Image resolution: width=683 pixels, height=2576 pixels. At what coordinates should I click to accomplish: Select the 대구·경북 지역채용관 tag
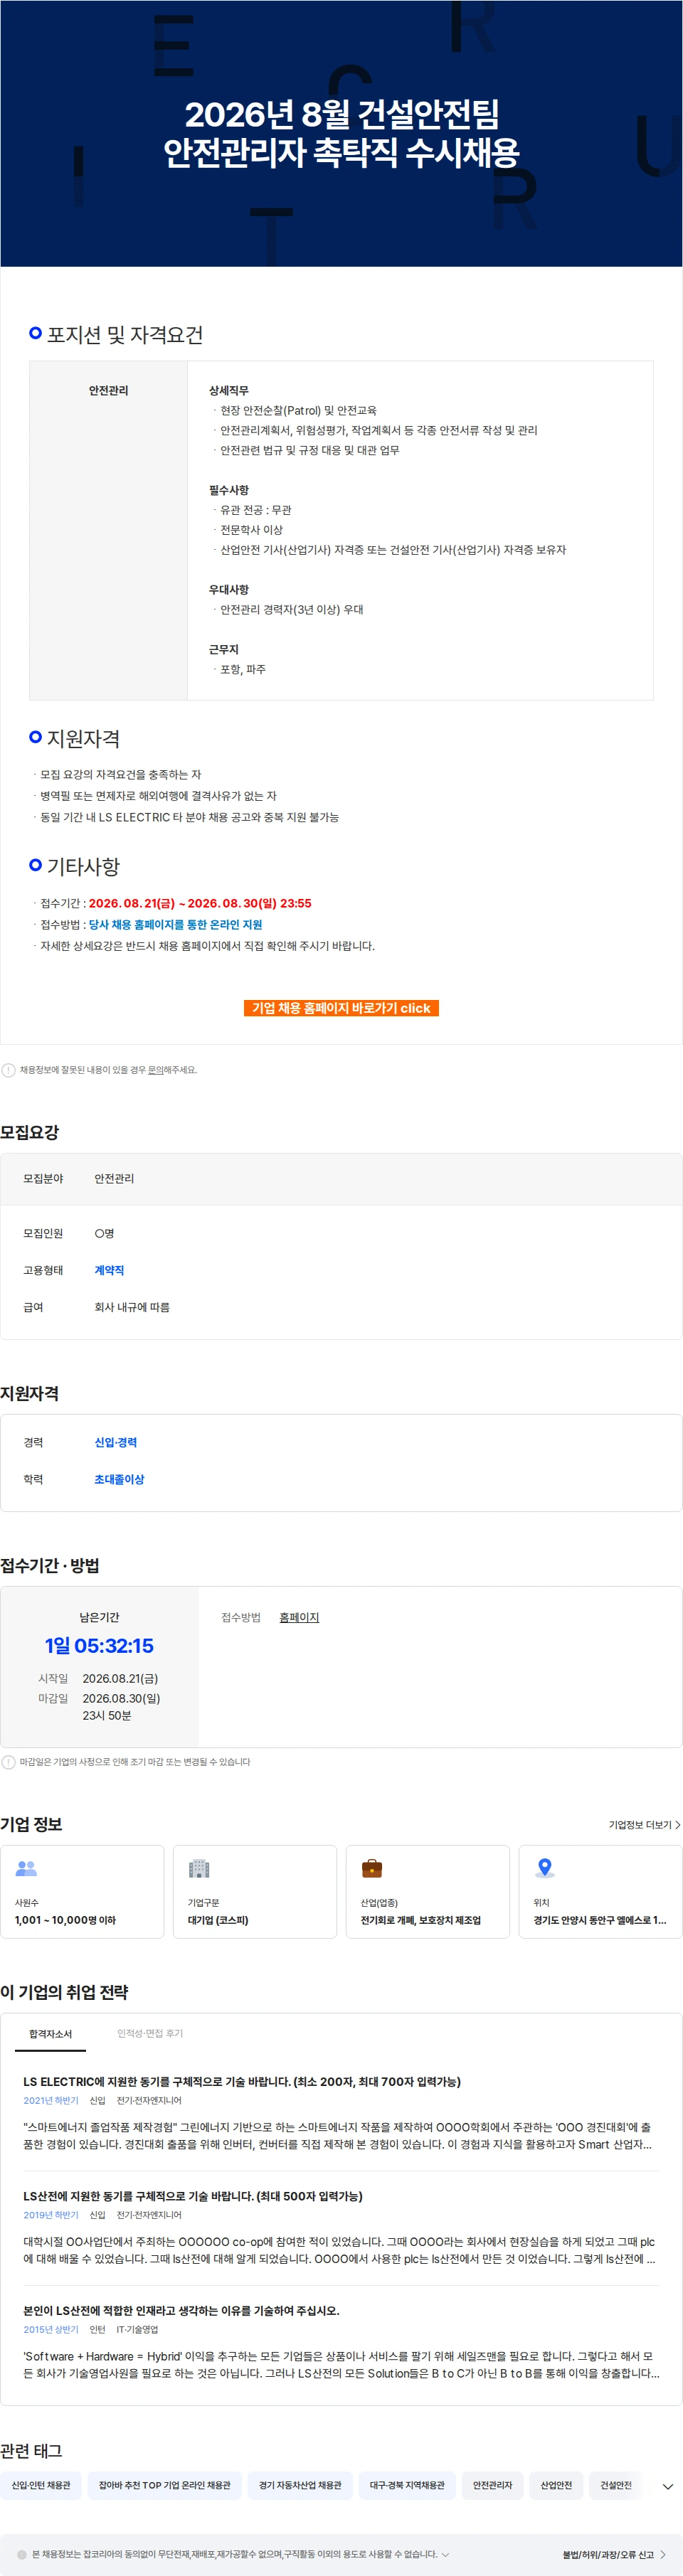407,2485
